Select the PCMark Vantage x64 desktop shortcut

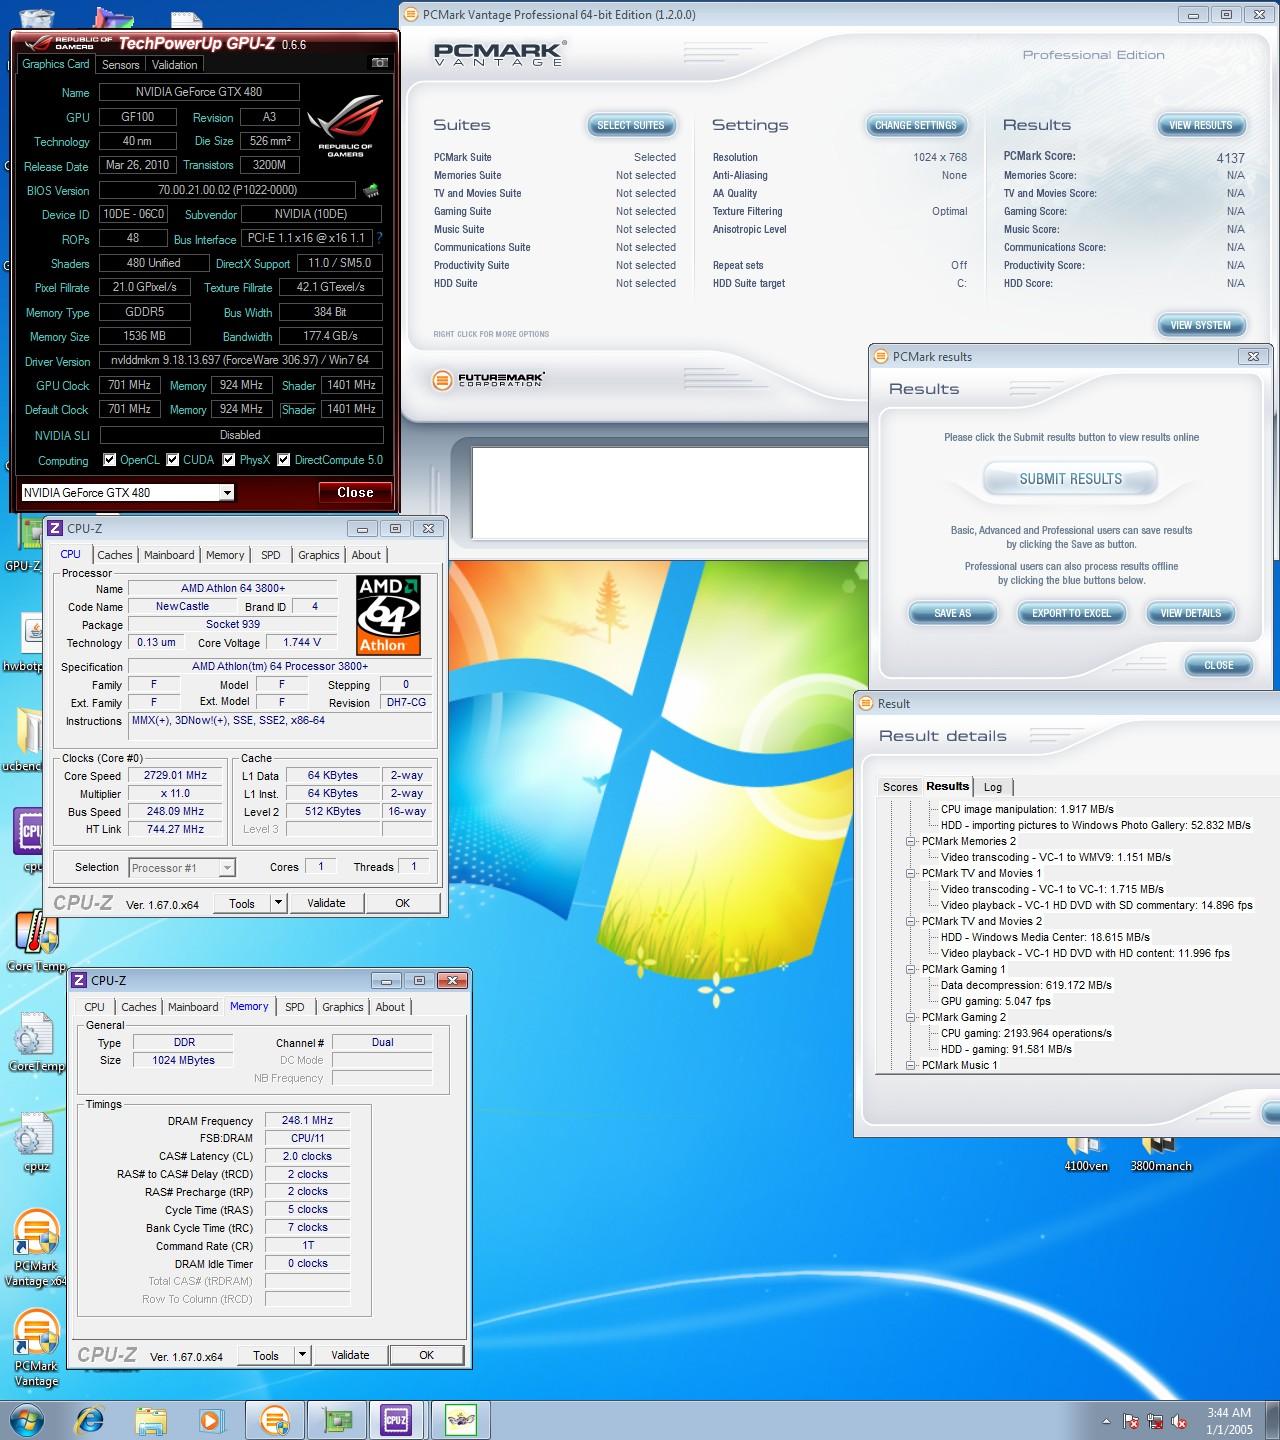click(x=36, y=1246)
